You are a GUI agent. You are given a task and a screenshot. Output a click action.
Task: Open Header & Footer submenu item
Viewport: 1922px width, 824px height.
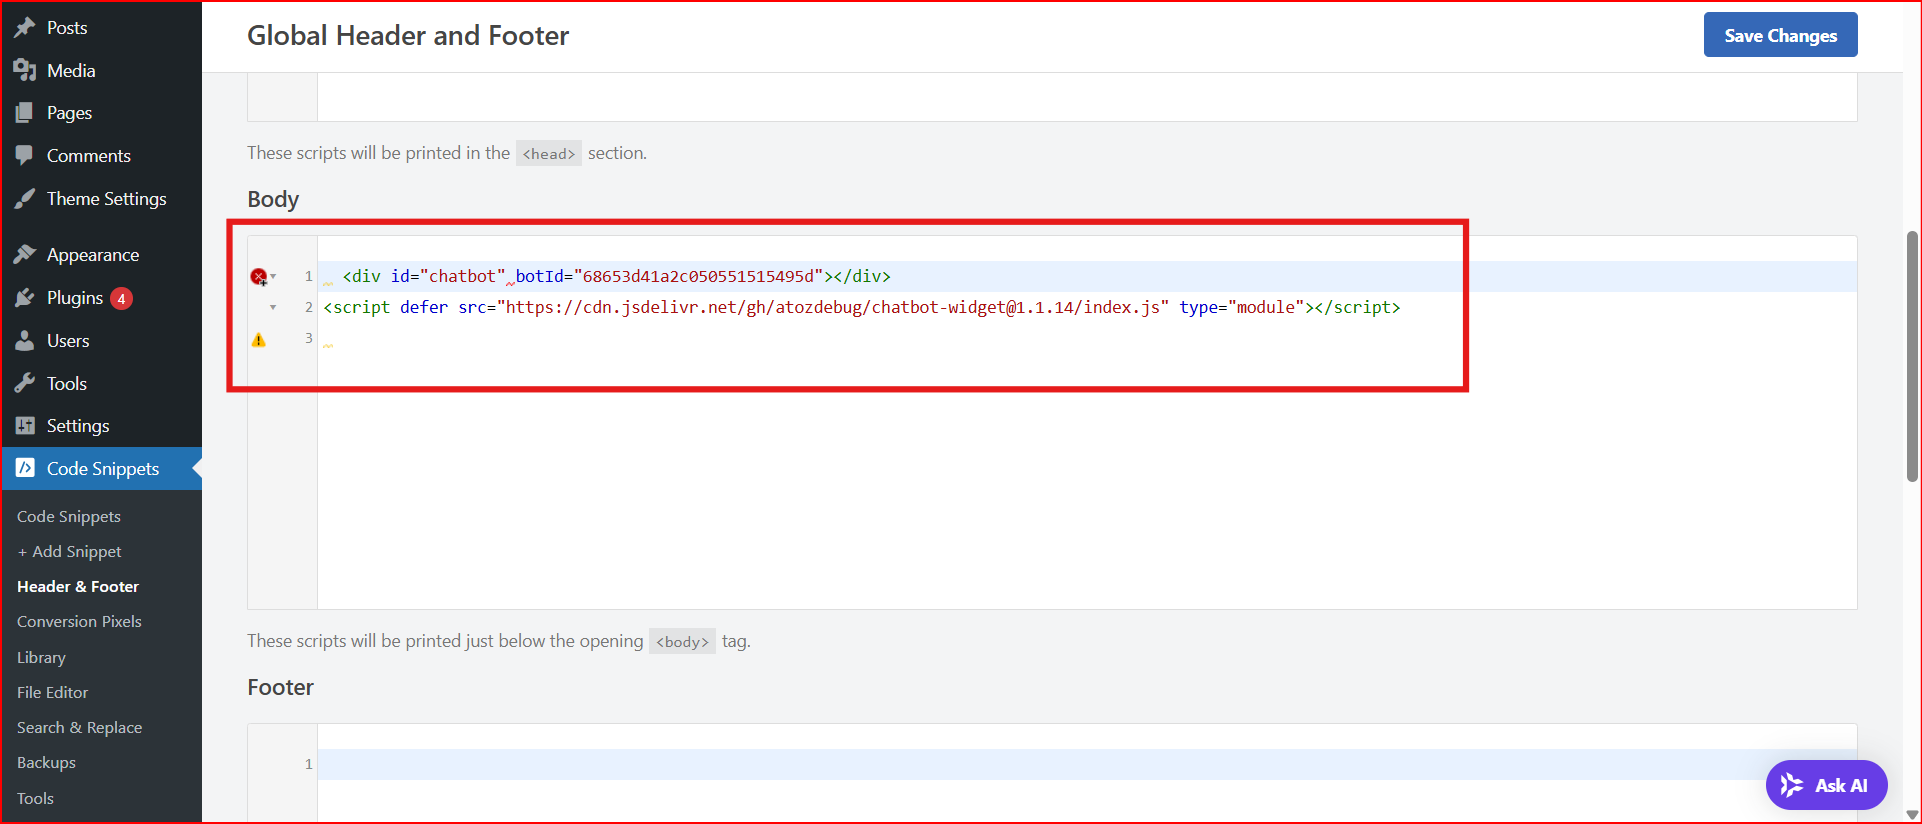[78, 586]
